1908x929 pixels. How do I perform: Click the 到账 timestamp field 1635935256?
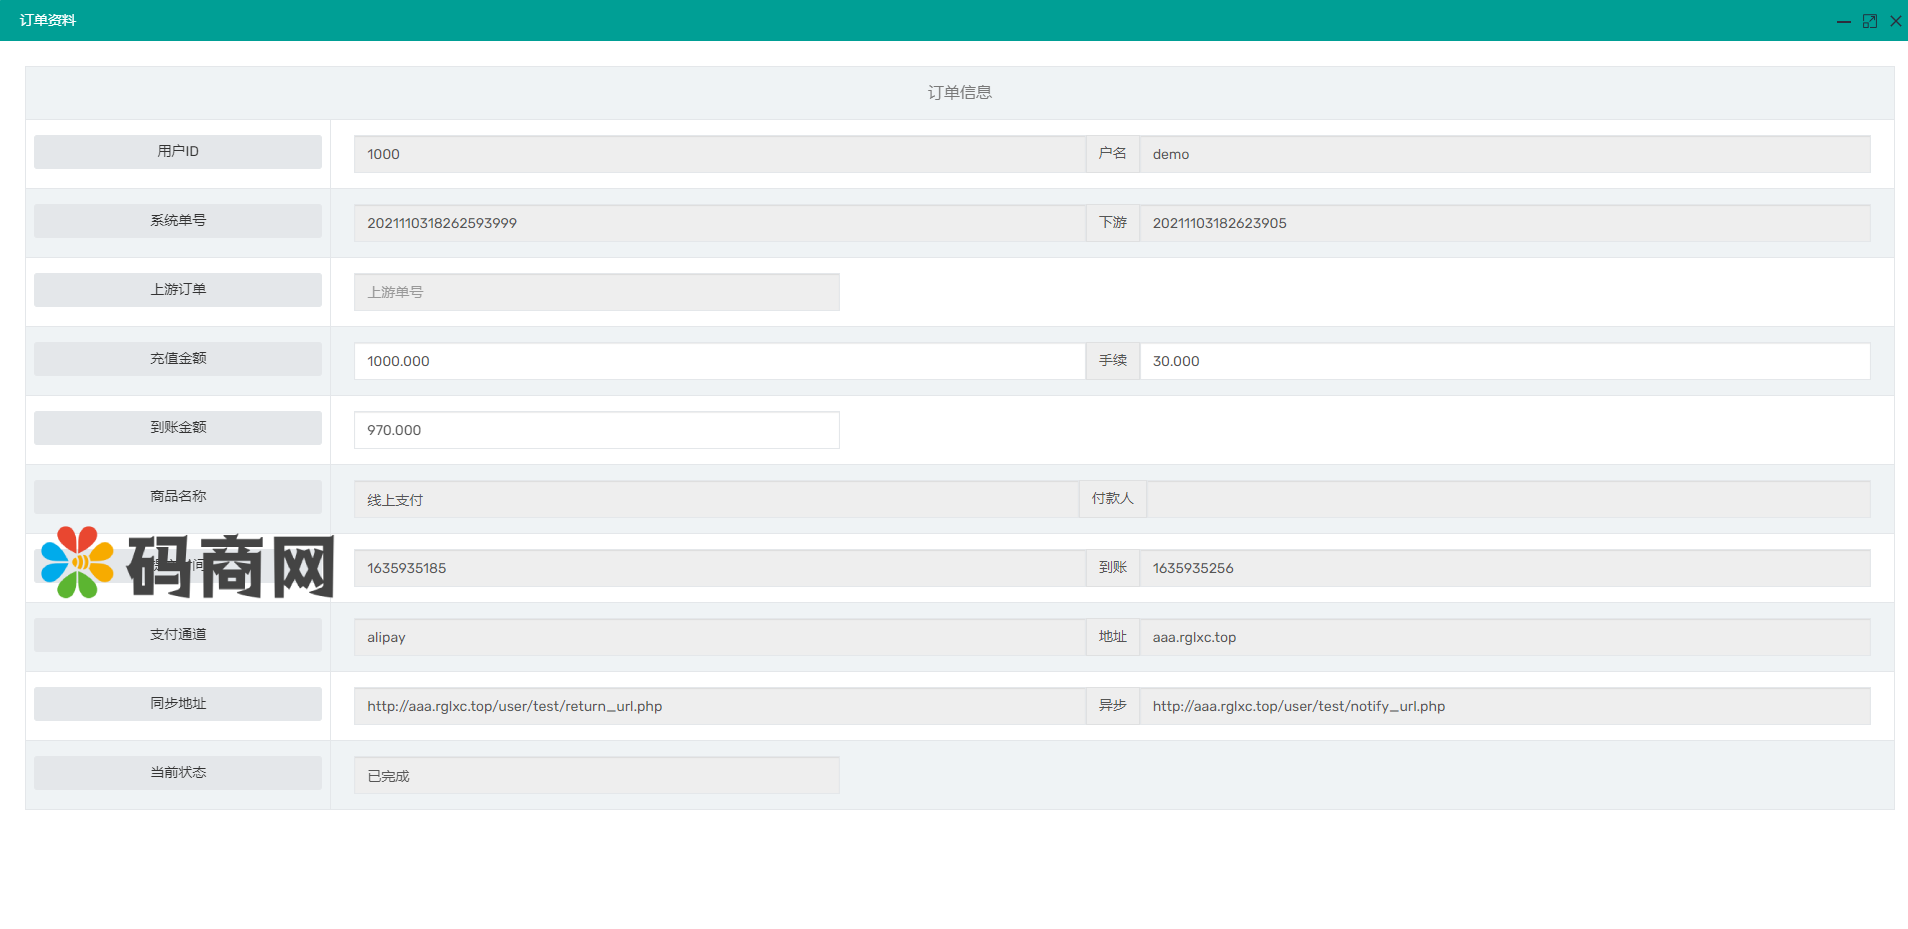[x=1504, y=568]
